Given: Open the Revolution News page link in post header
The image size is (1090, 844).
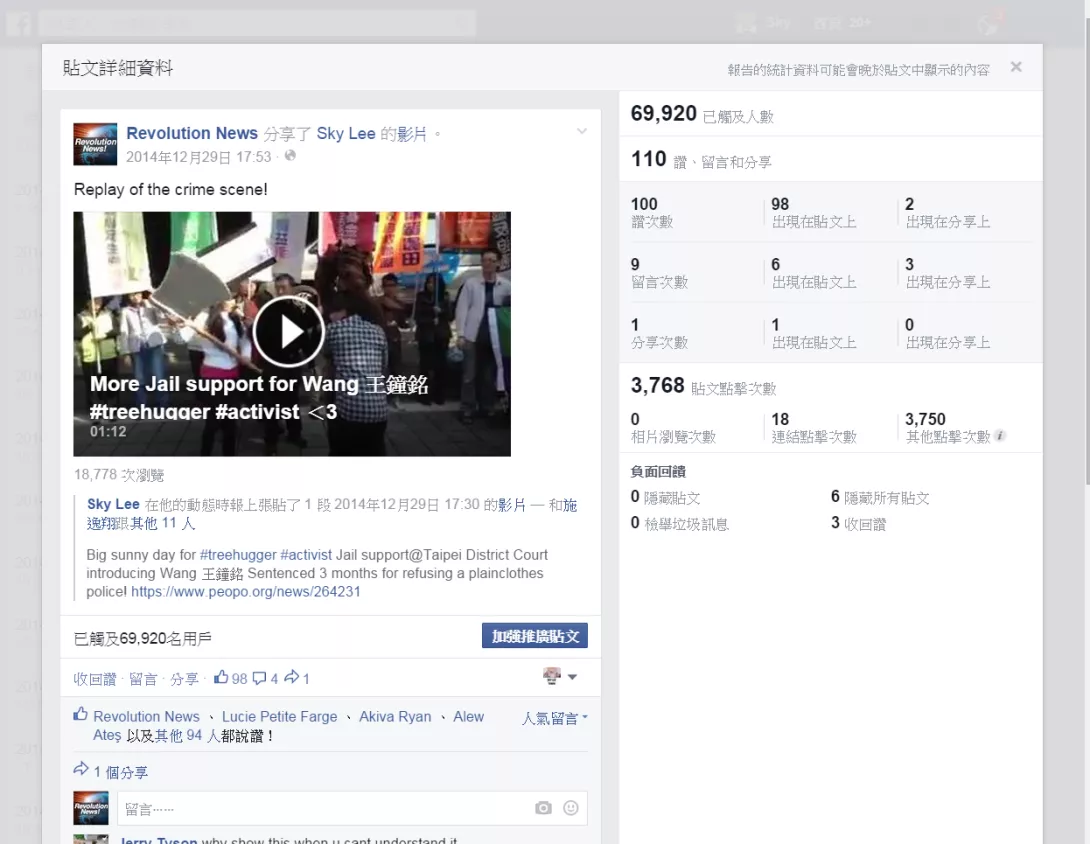Looking at the screenshot, I should (x=192, y=133).
